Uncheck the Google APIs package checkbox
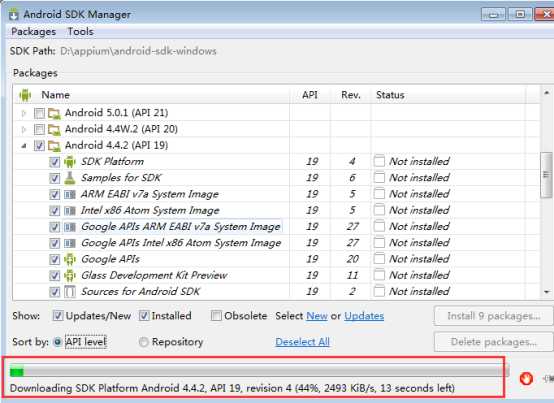554x403 pixels. click(x=54, y=259)
